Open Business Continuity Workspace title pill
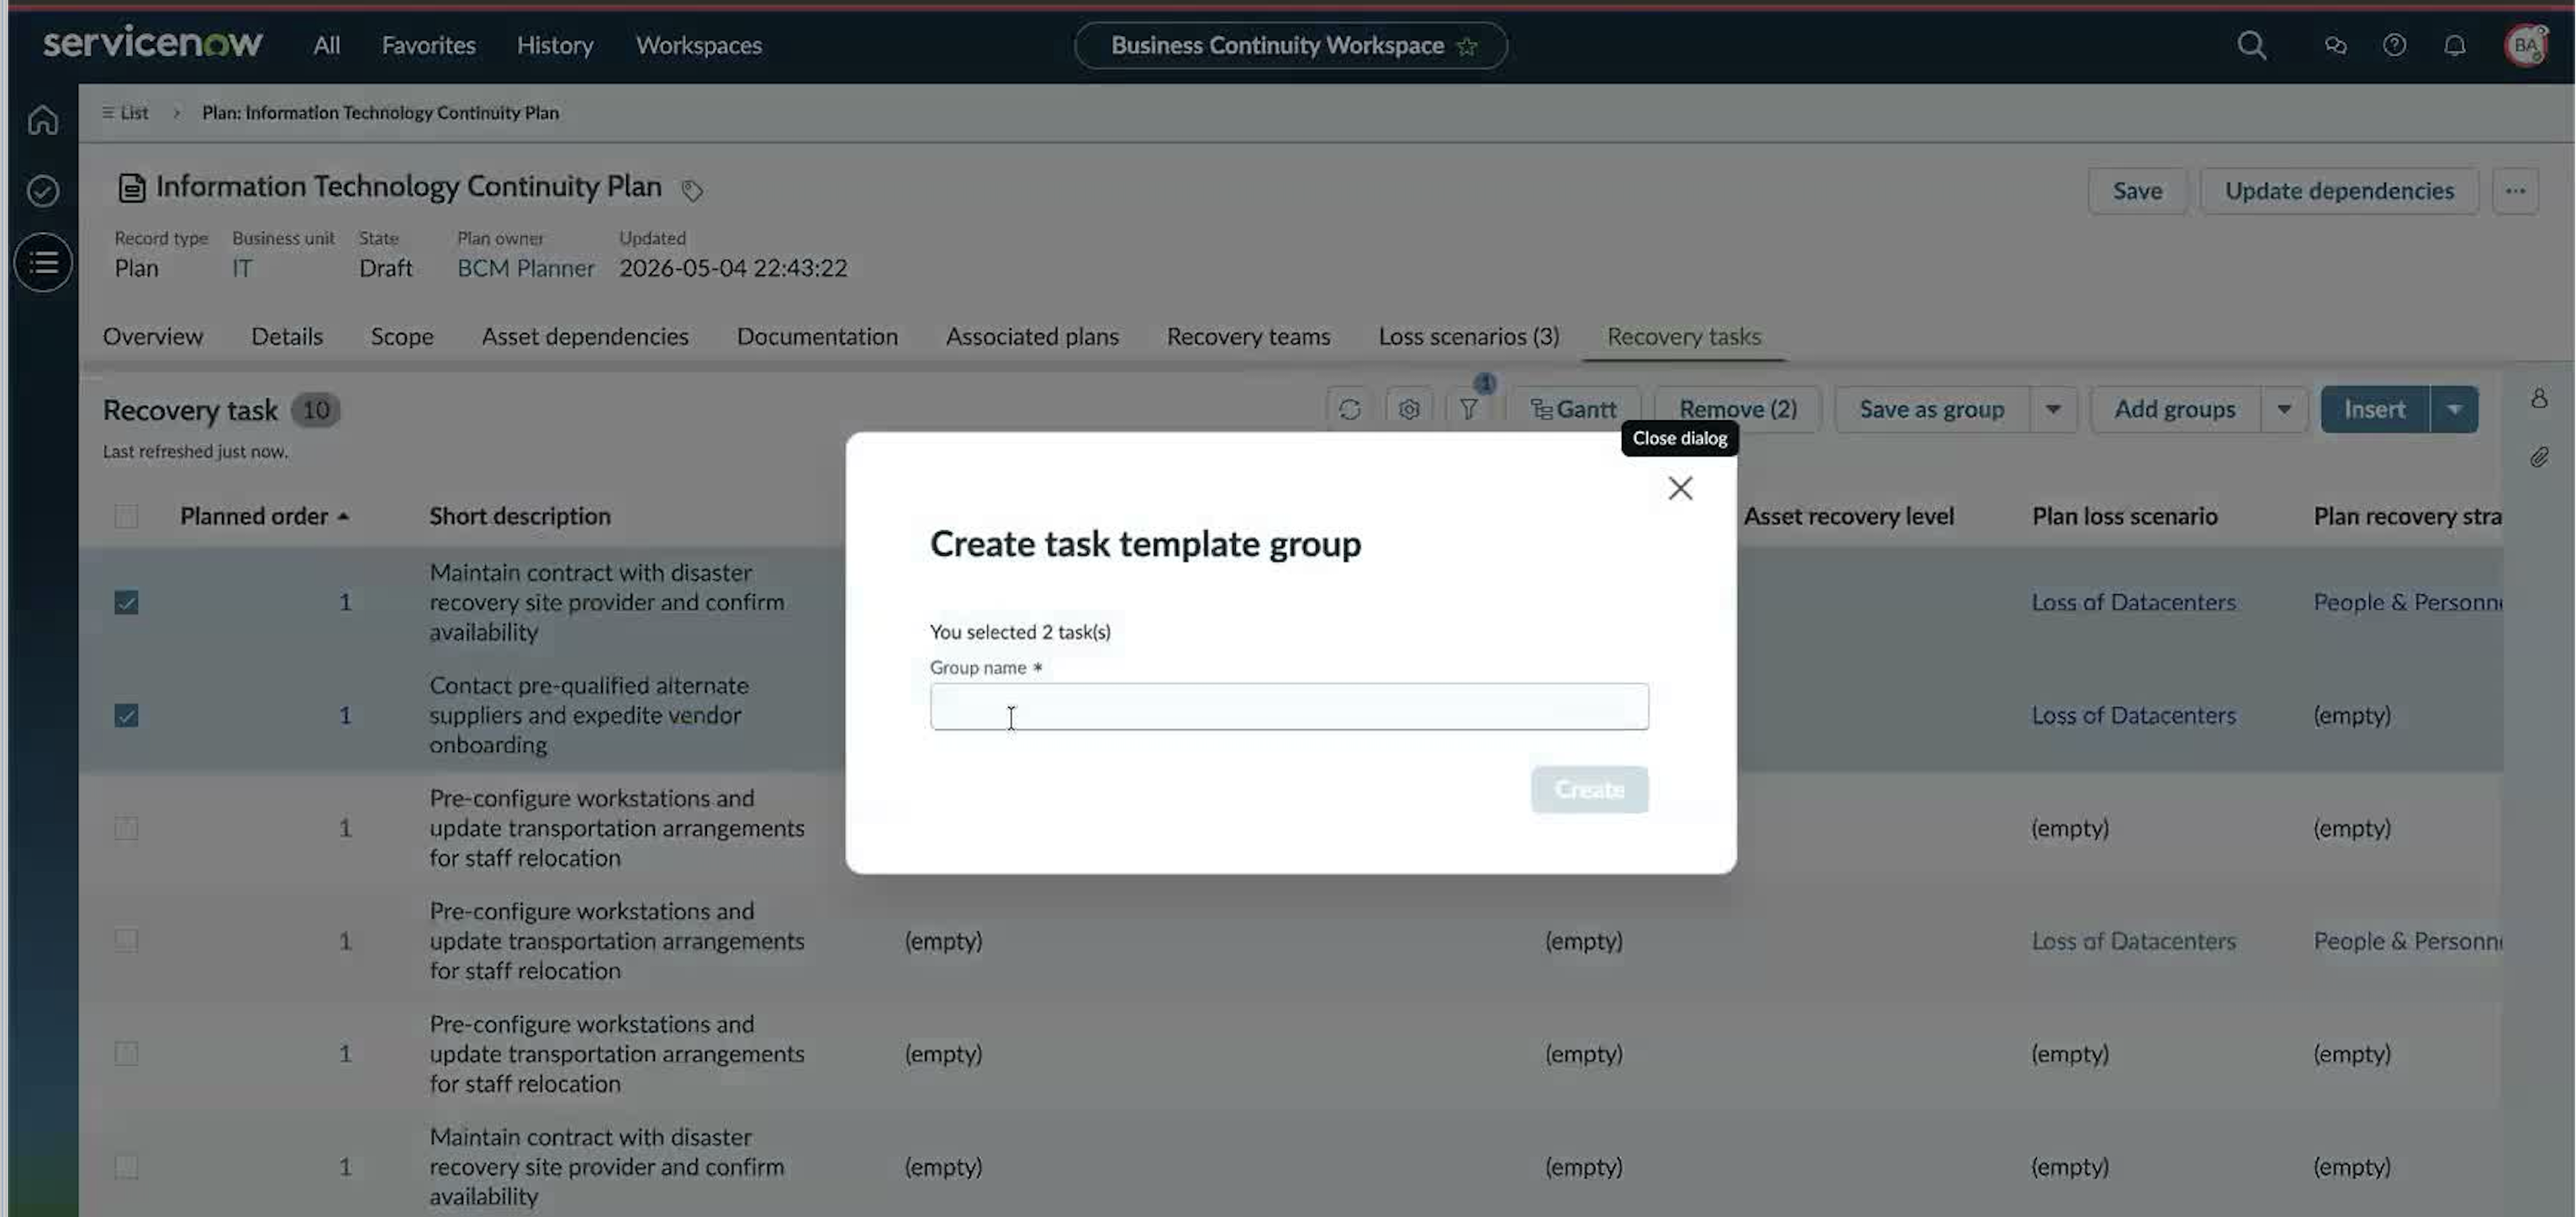 (1290, 46)
